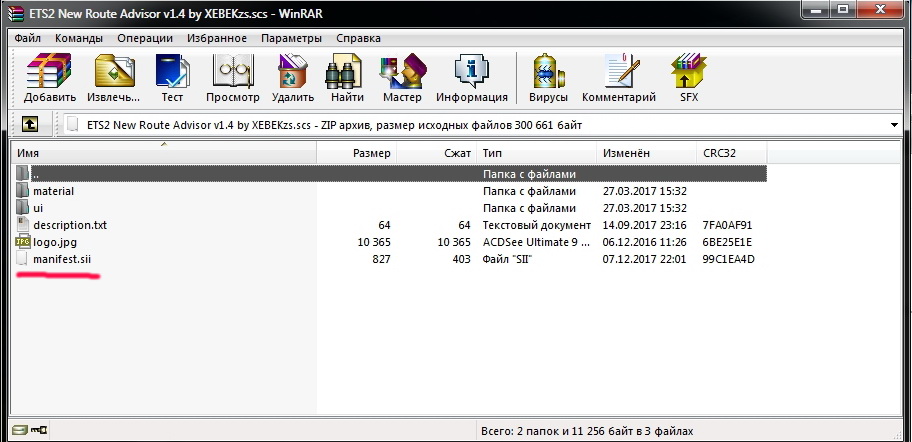Launch the Мастер (Wizard) tool
Image resolution: width=912 pixels, height=442 pixels.
(x=402, y=77)
